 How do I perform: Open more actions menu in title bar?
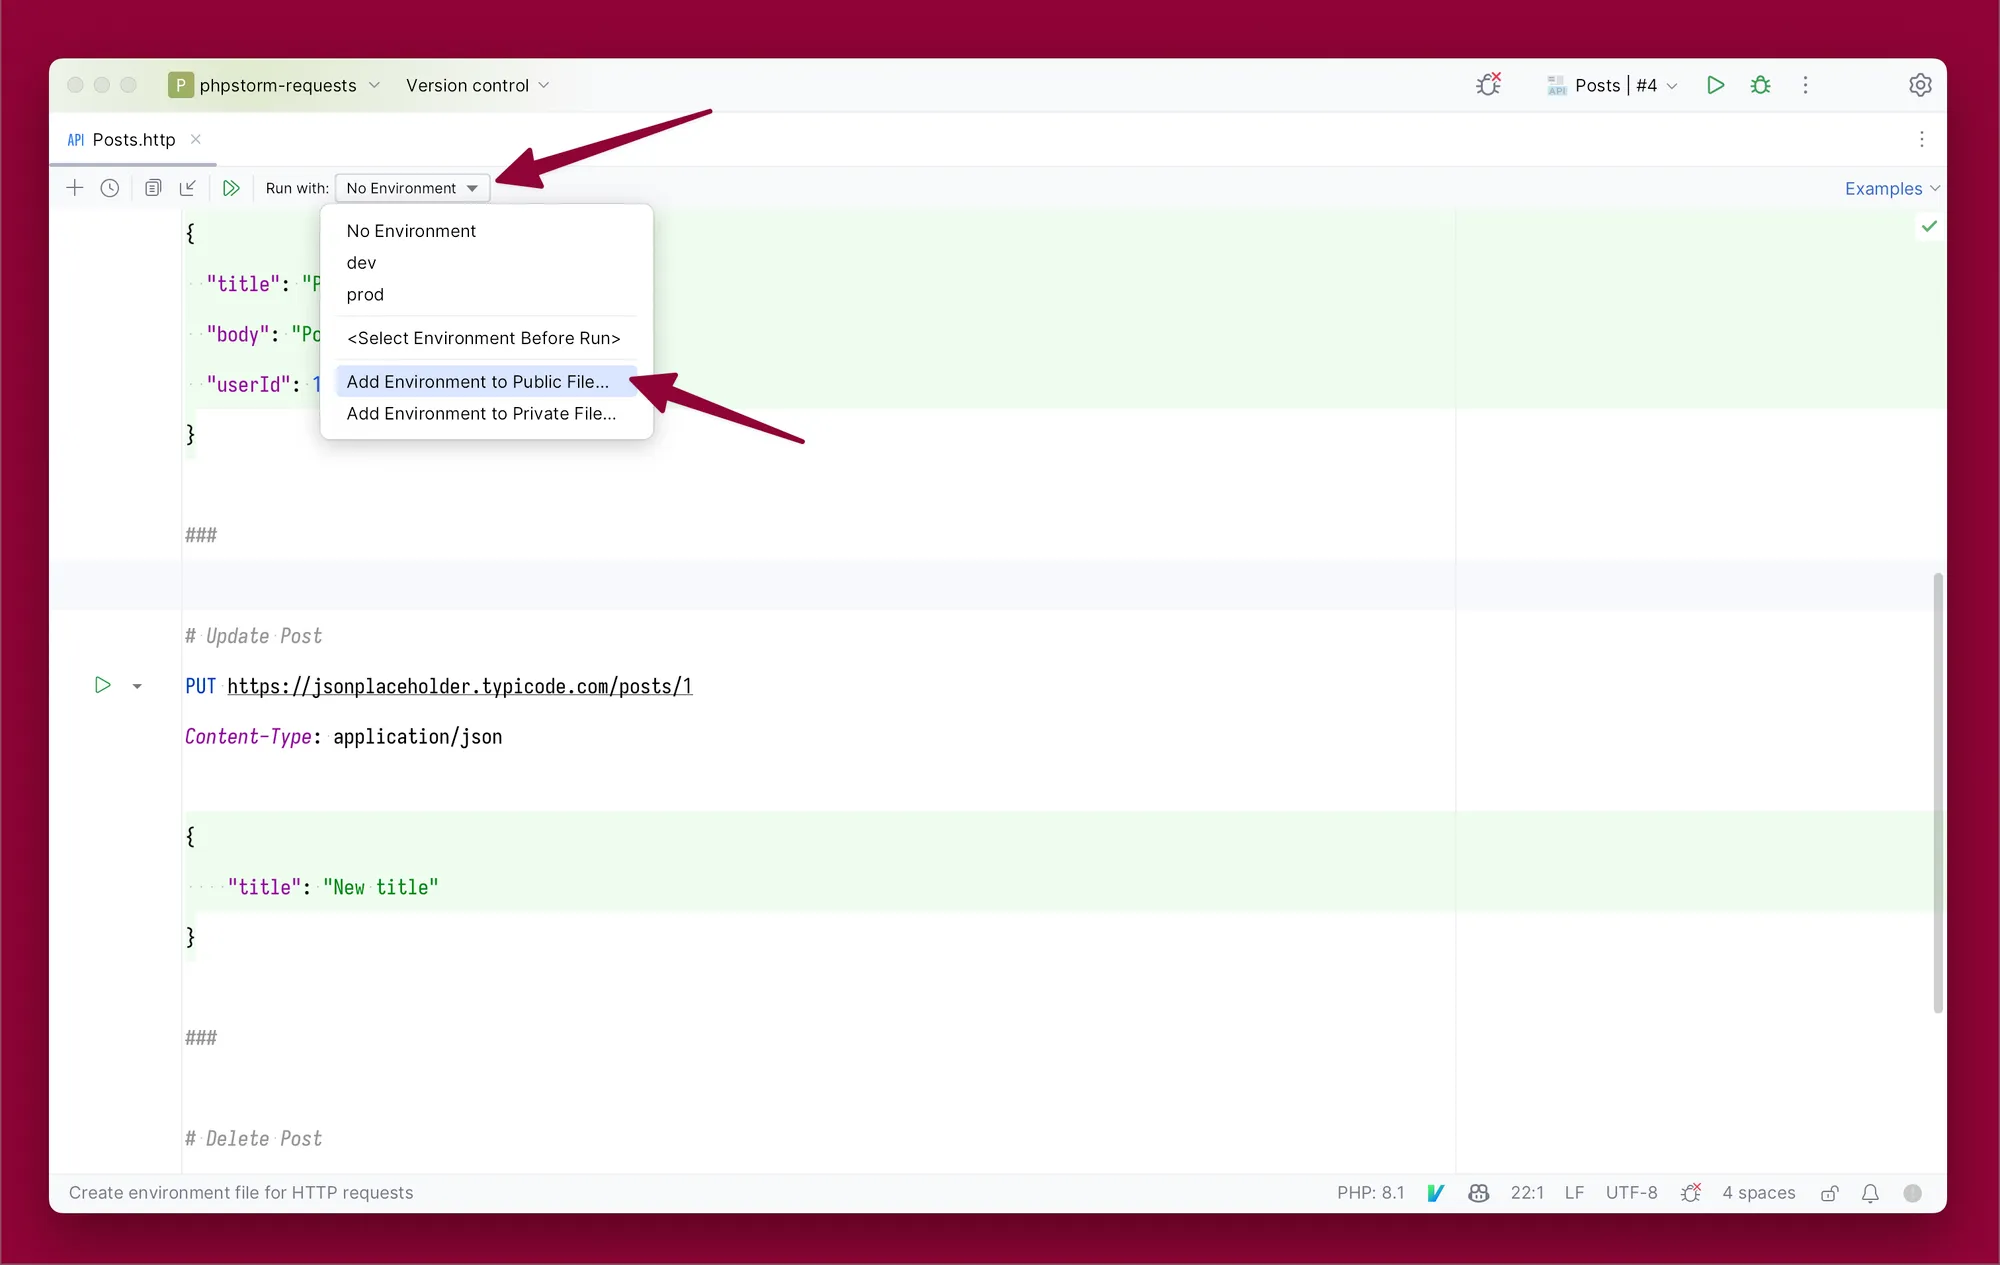pyautogui.click(x=1805, y=85)
